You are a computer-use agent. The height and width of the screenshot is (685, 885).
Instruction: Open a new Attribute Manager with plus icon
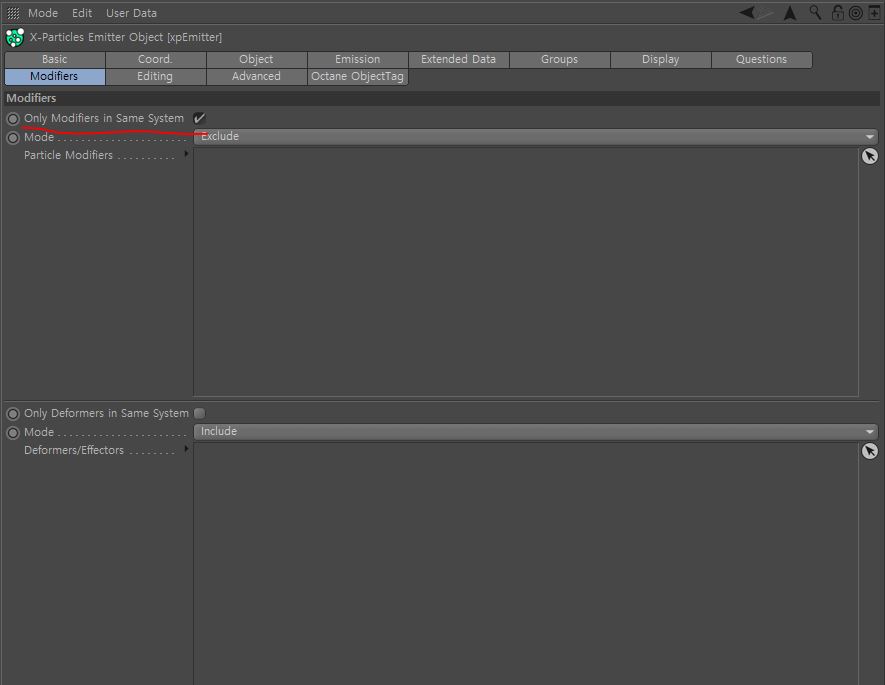874,12
